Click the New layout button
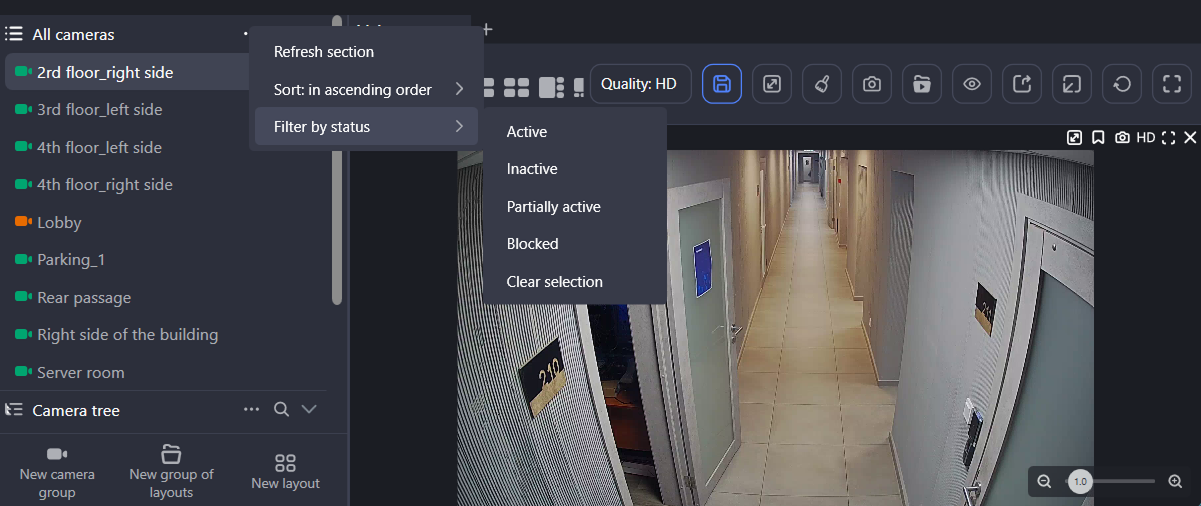This screenshot has height=506, width=1201. click(x=285, y=473)
